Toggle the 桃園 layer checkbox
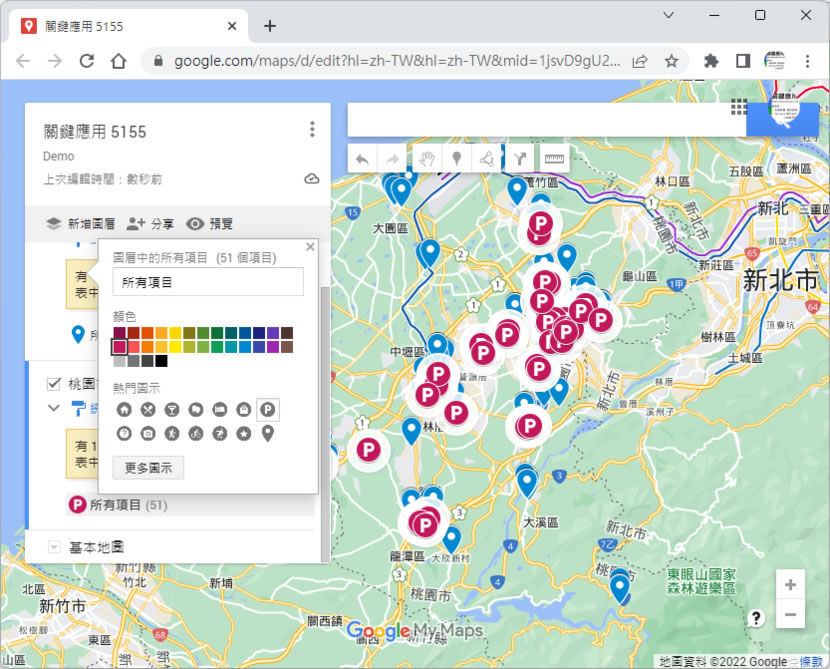 pyautogui.click(x=54, y=384)
